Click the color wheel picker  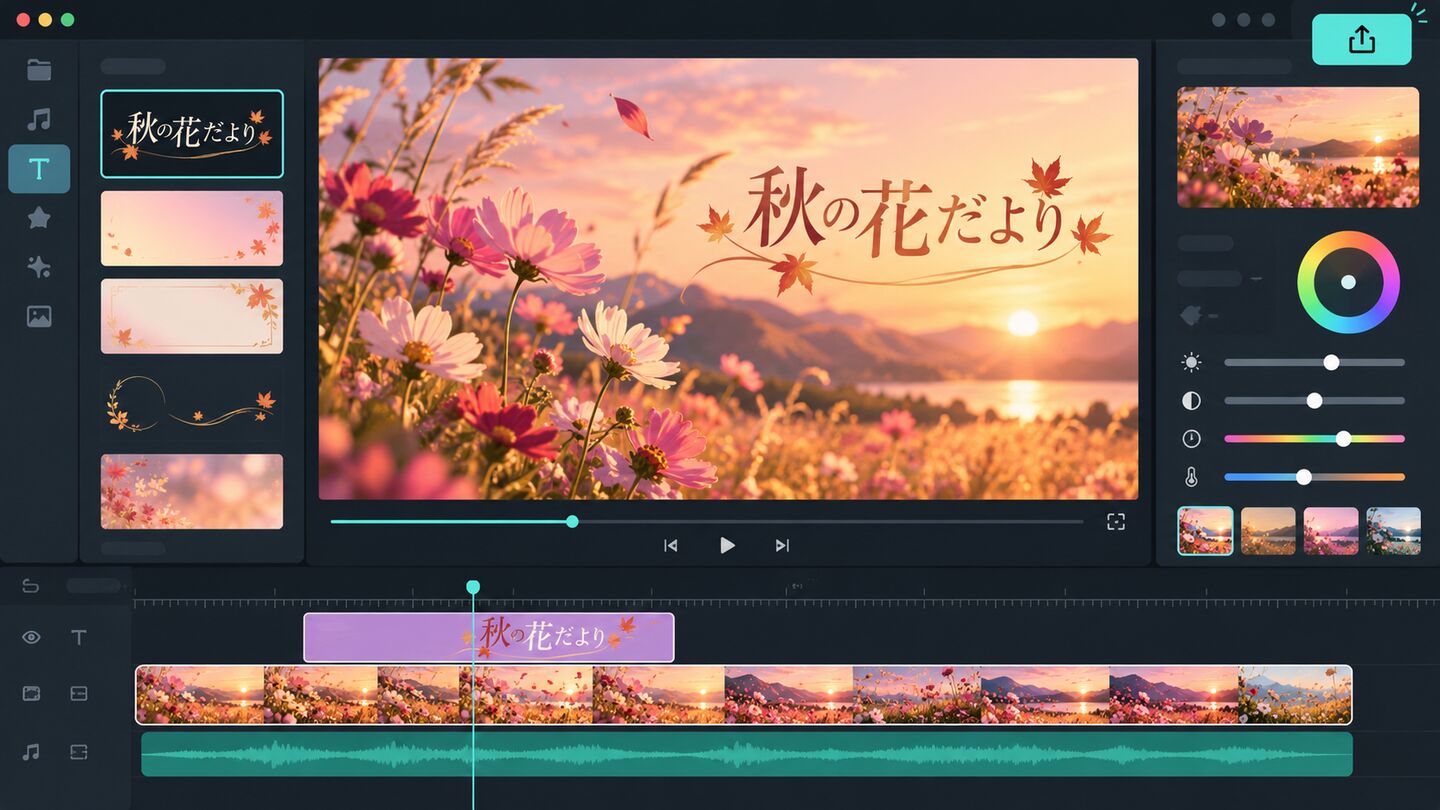(1348, 282)
